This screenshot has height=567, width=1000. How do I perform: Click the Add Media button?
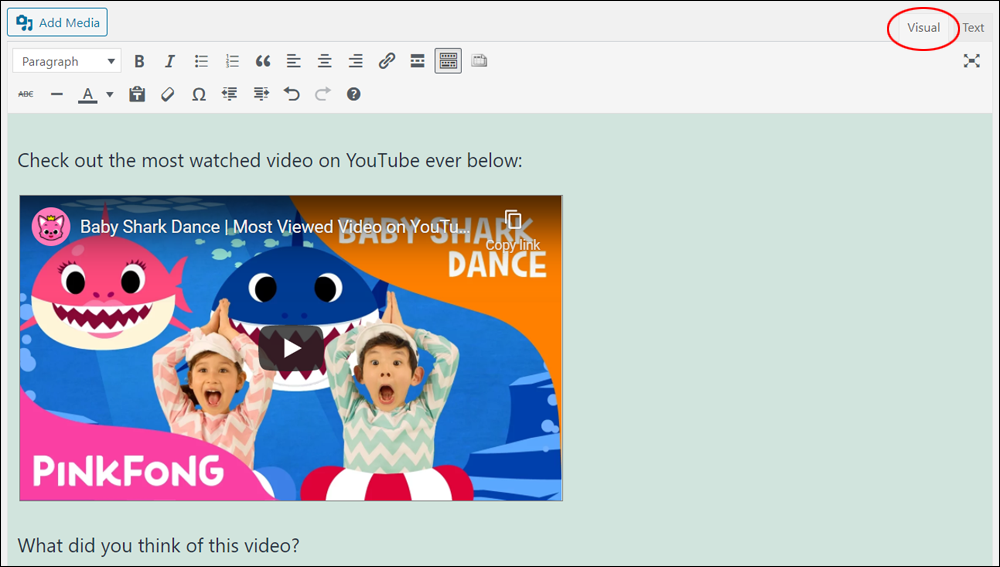click(x=57, y=22)
